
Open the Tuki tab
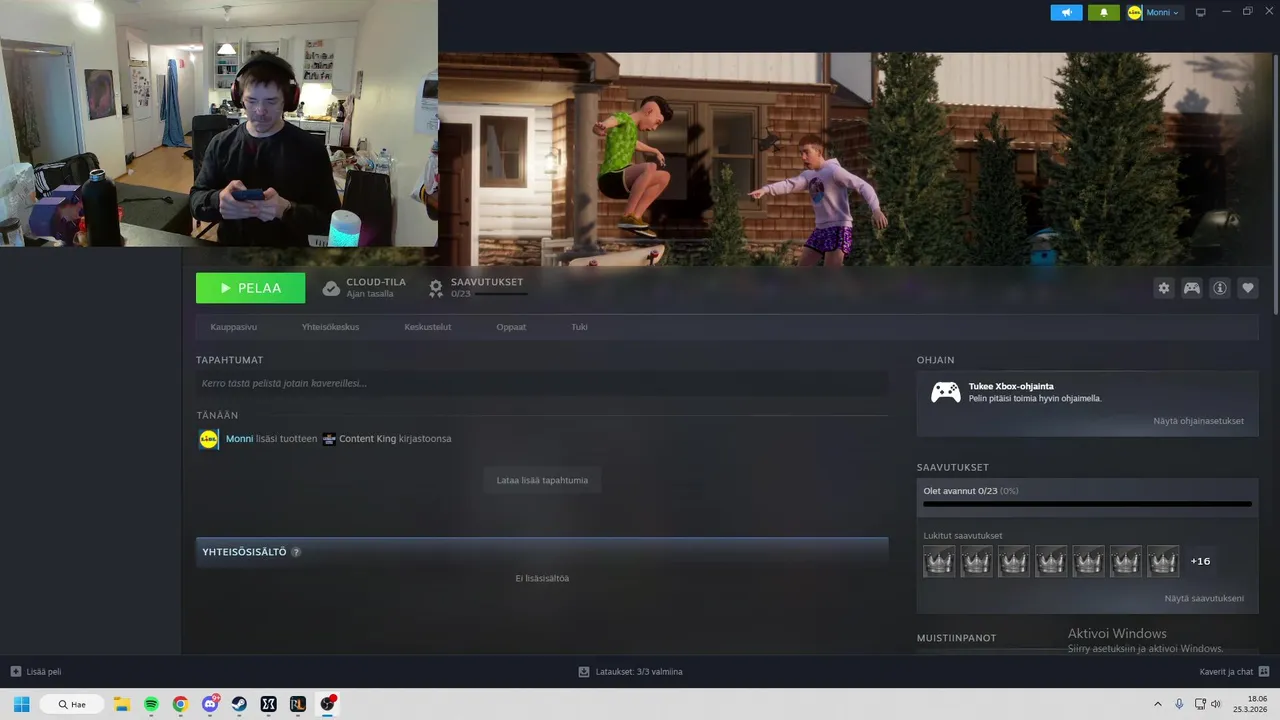click(x=579, y=327)
